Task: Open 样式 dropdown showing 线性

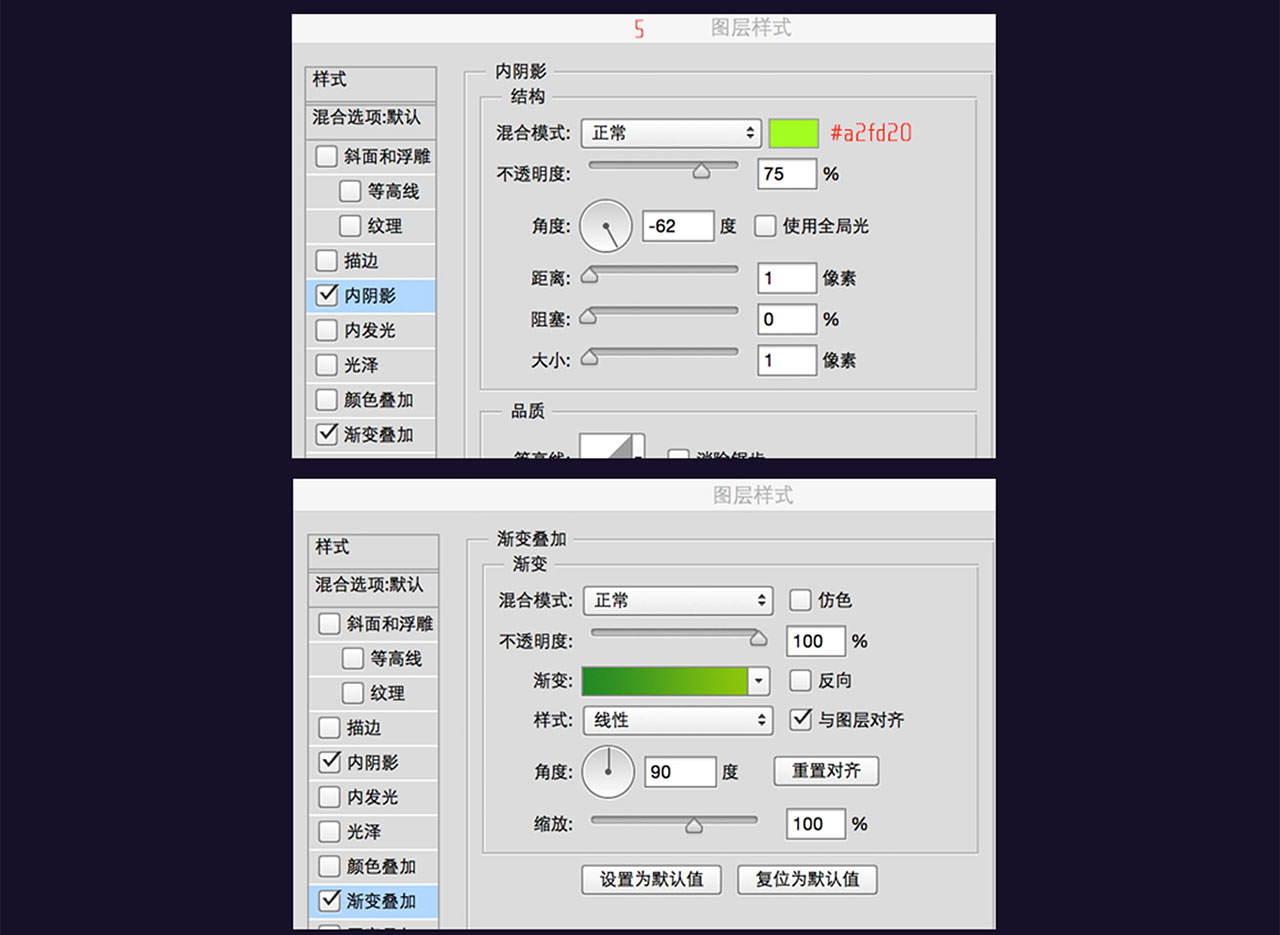Action: point(678,720)
